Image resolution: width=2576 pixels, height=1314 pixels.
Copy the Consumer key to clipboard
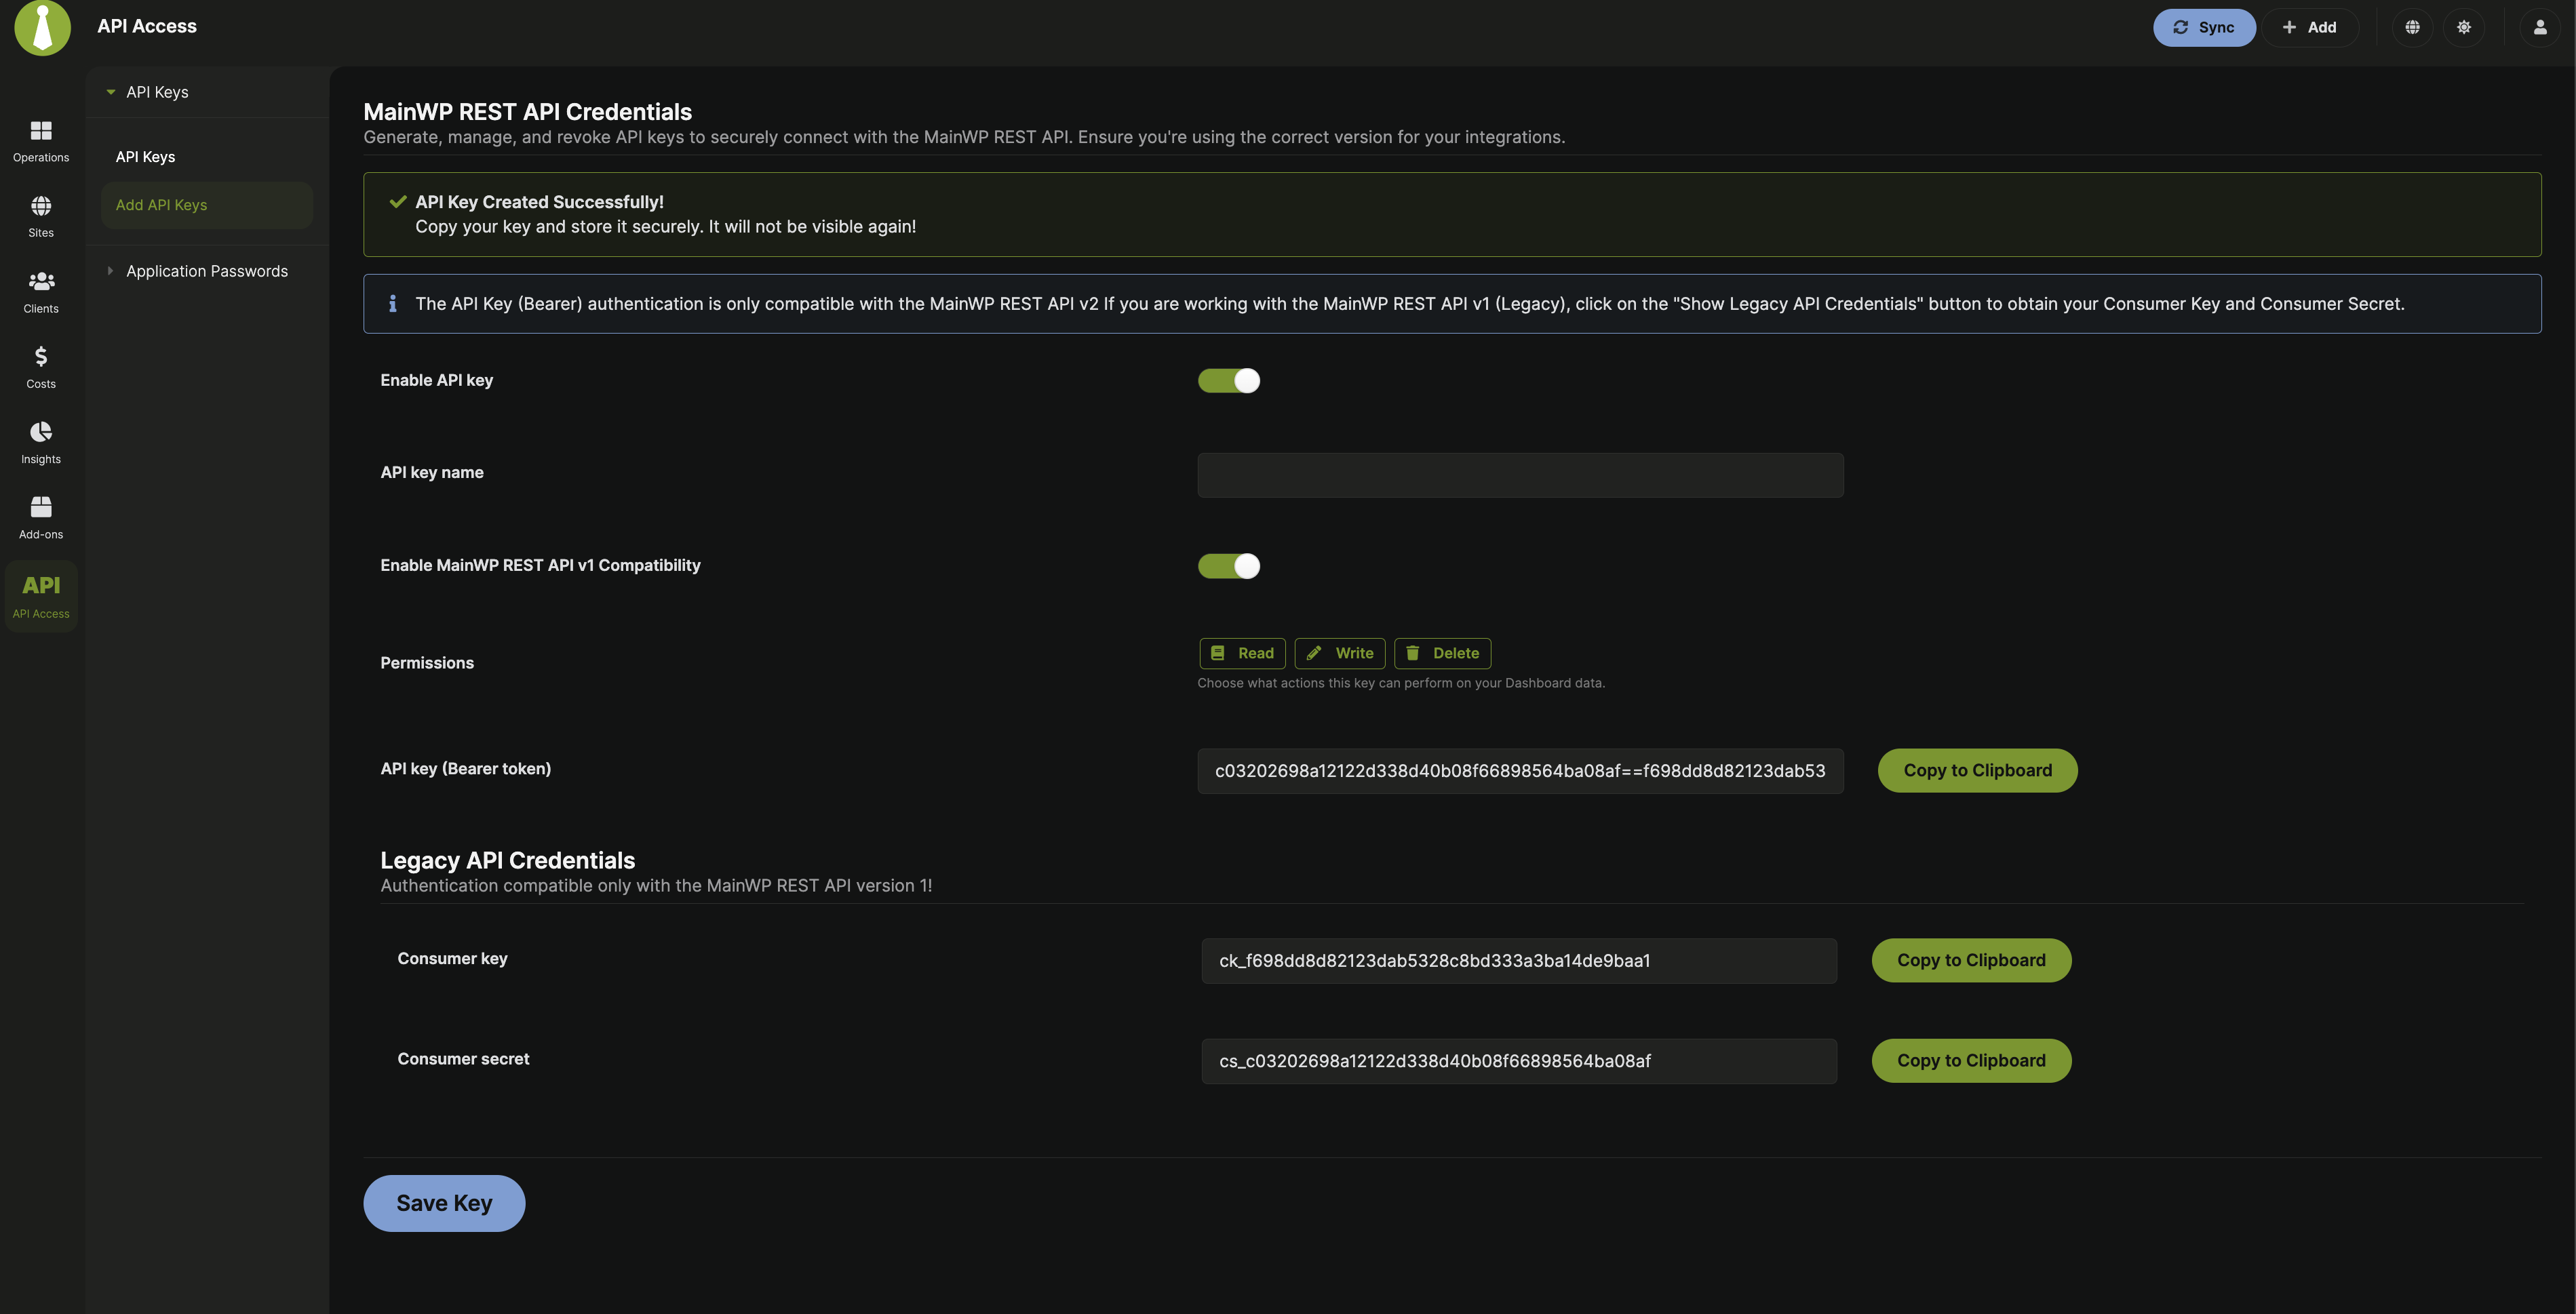tap(1970, 959)
